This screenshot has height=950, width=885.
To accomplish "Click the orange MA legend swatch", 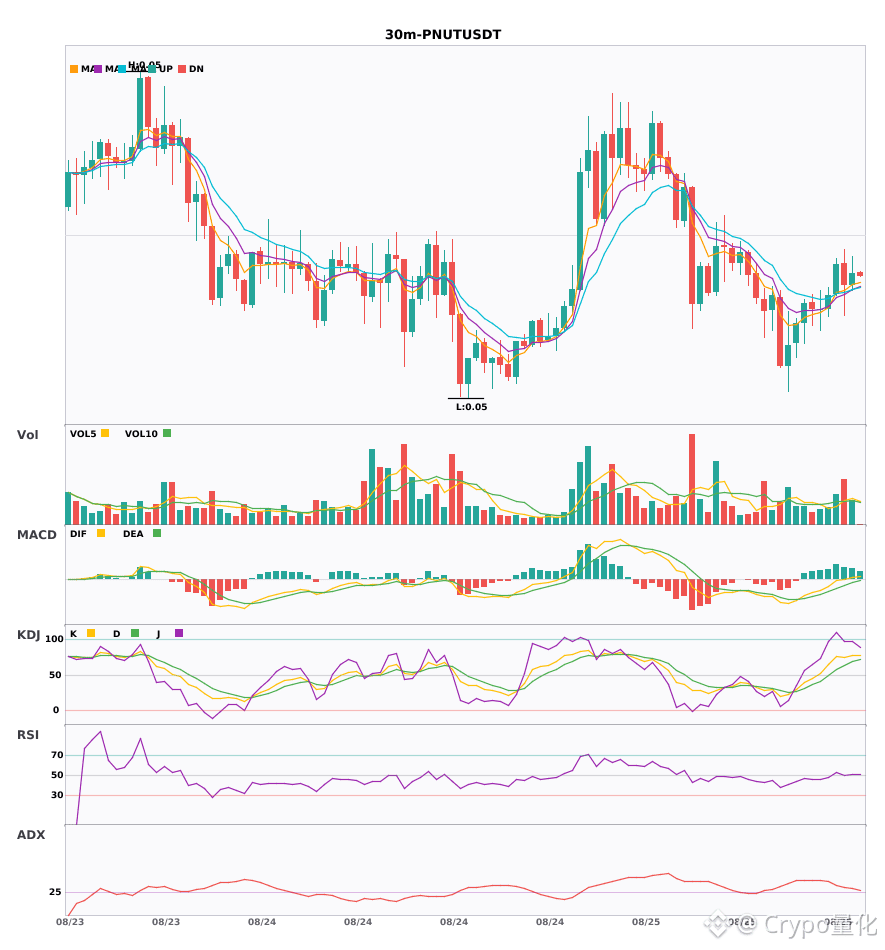I will coord(74,69).
